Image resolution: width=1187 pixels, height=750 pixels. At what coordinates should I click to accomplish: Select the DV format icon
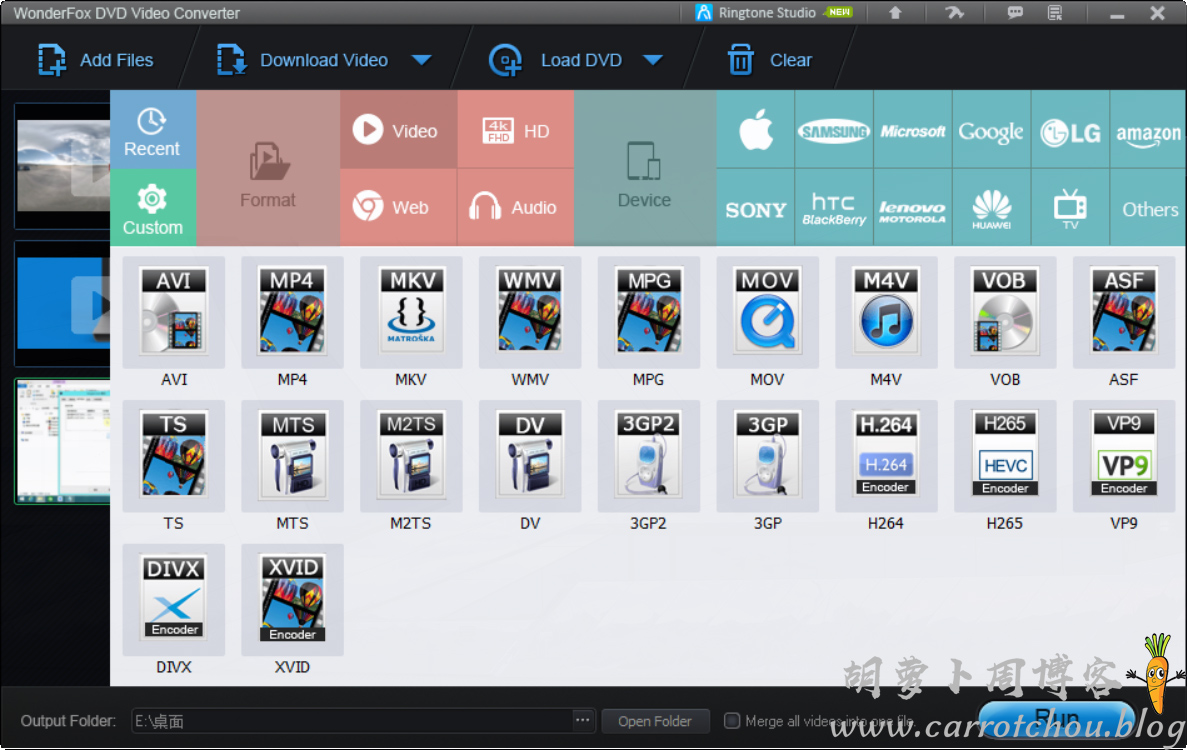pyautogui.click(x=530, y=456)
